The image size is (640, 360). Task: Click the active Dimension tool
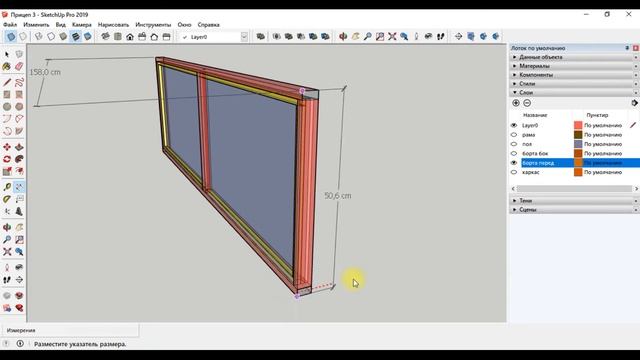[x=19, y=187]
